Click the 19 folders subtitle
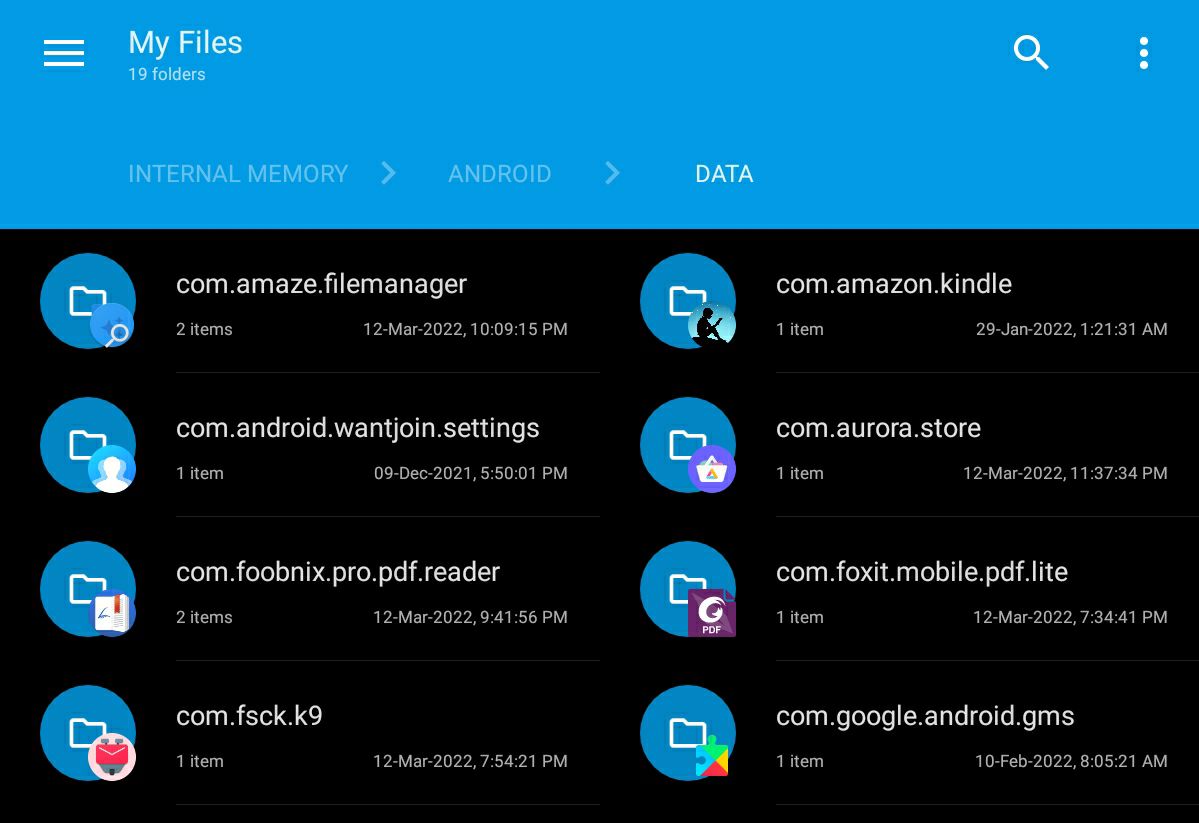 point(167,74)
